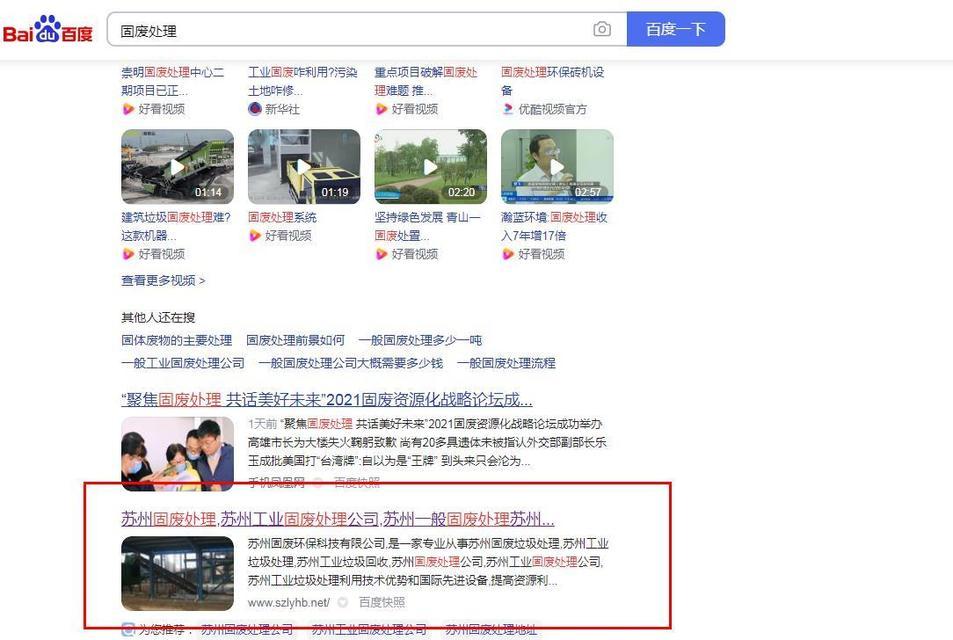Image resolution: width=953 pixels, height=640 pixels.
Task: Open 崇明固废处理中心二期项目 video title
Action: tap(173, 81)
